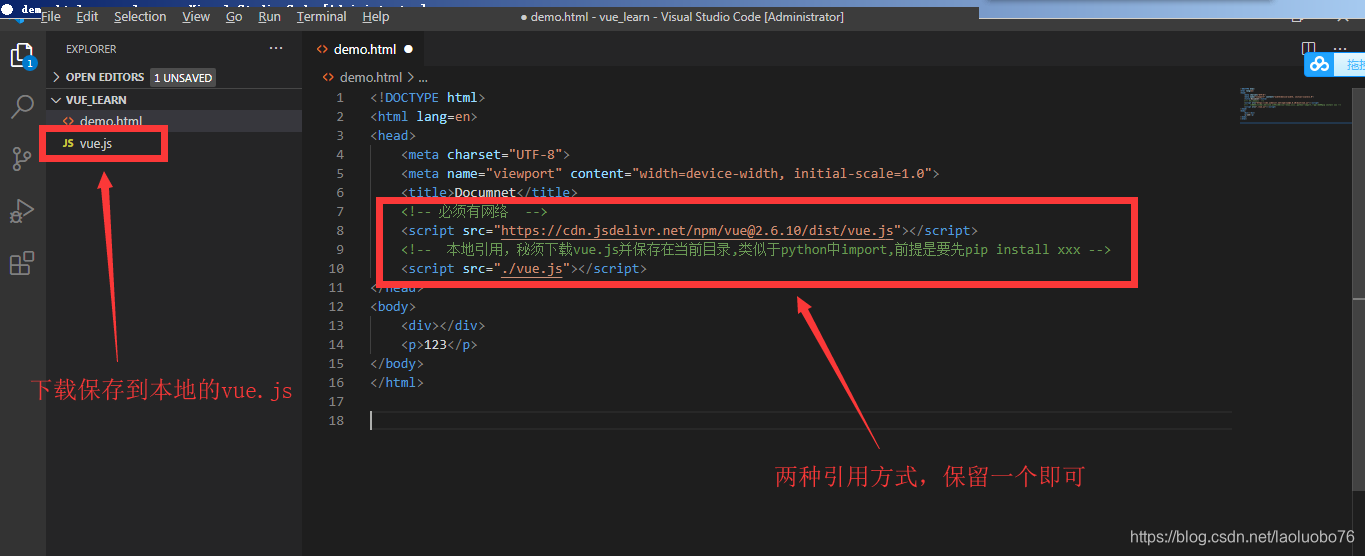Click the opening <head> tag on line 3
Screen dimensions: 1365x556
point(393,135)
